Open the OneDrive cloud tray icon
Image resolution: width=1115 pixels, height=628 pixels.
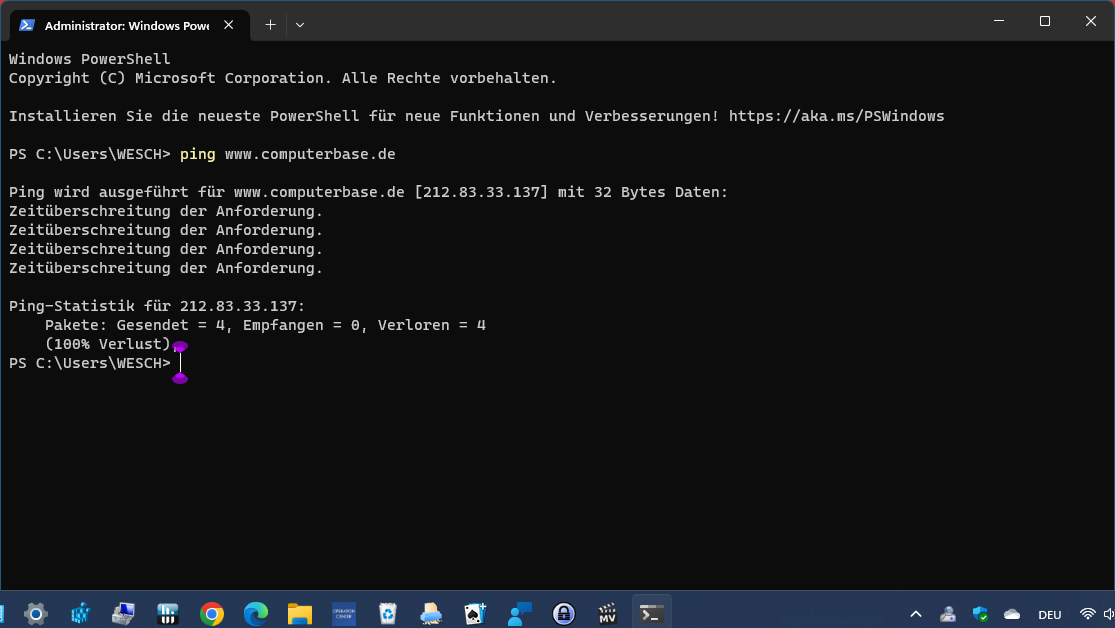pyautogui.click(x=1012, y=614)
